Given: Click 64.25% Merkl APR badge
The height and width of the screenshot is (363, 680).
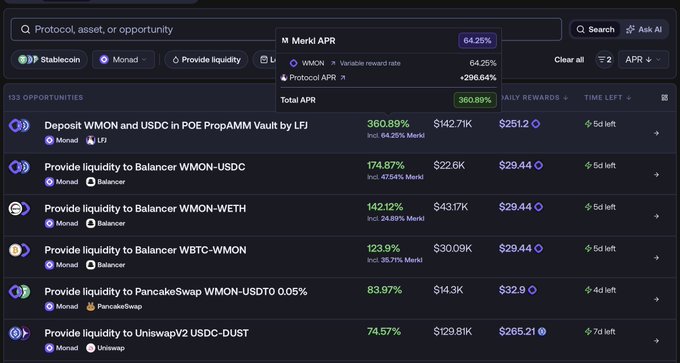Looking at the screenshot, I should point(477,41).
